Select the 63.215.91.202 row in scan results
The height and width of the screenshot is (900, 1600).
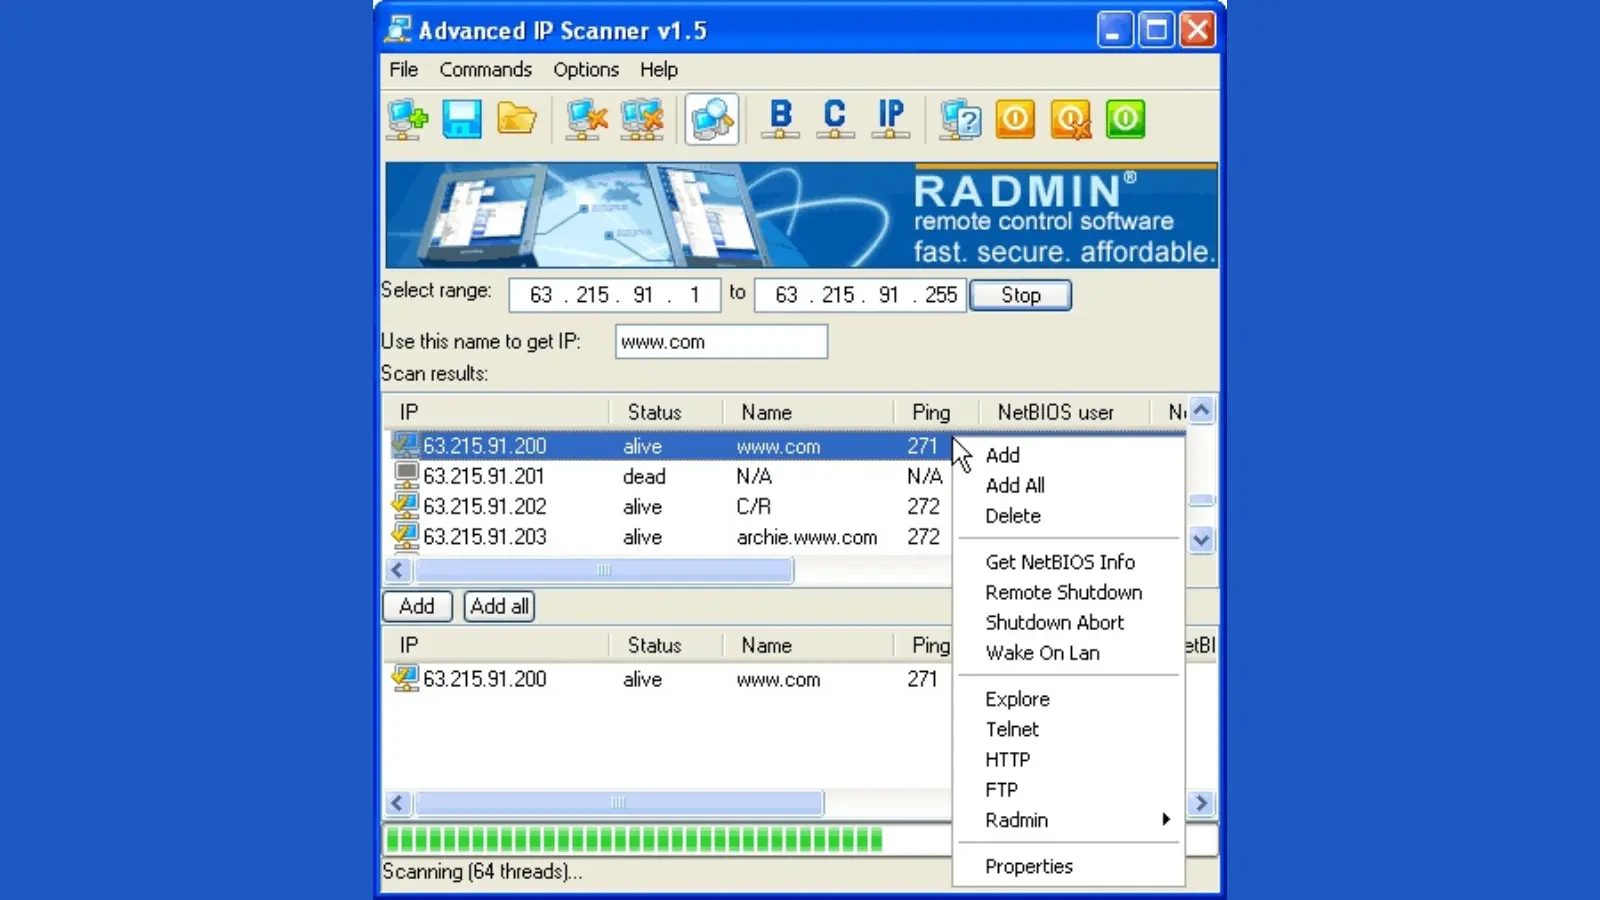click(485, 507)
